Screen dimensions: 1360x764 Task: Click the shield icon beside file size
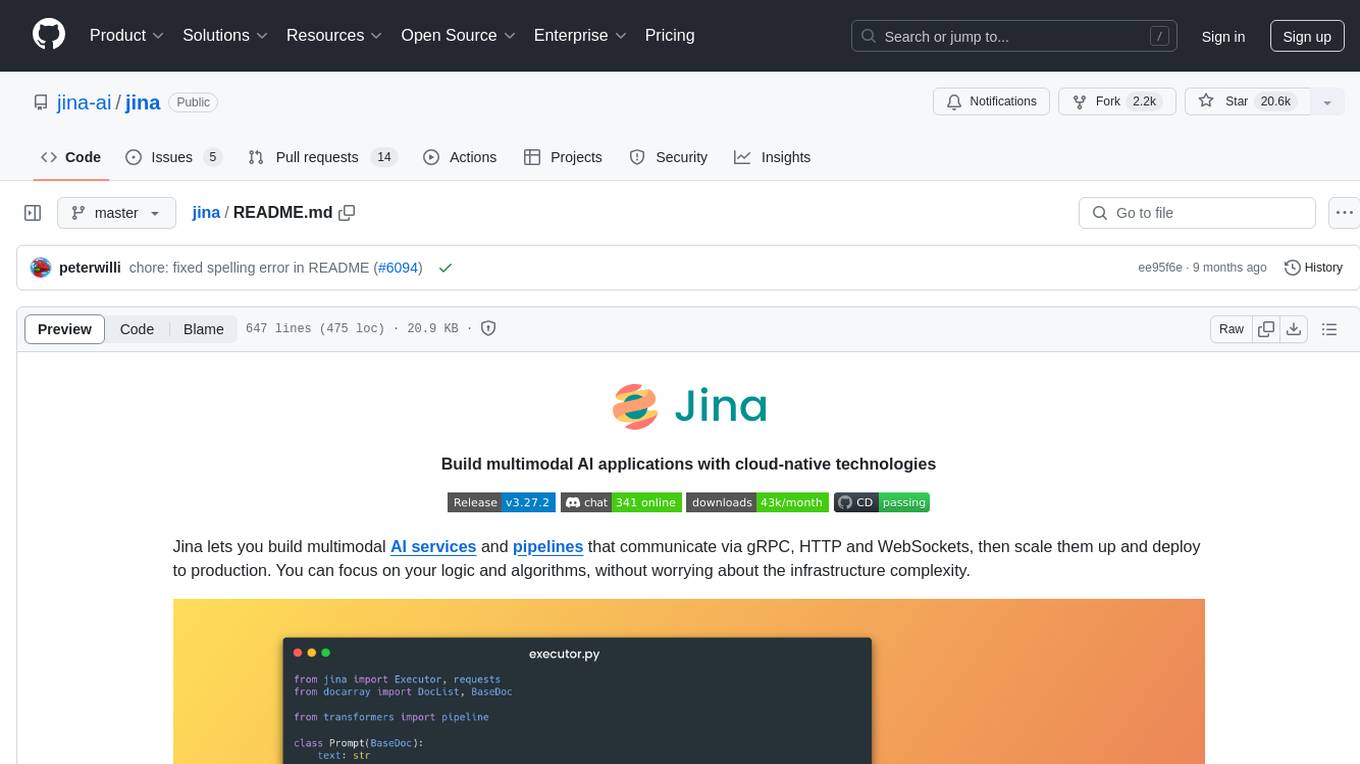tap(488, 329)
